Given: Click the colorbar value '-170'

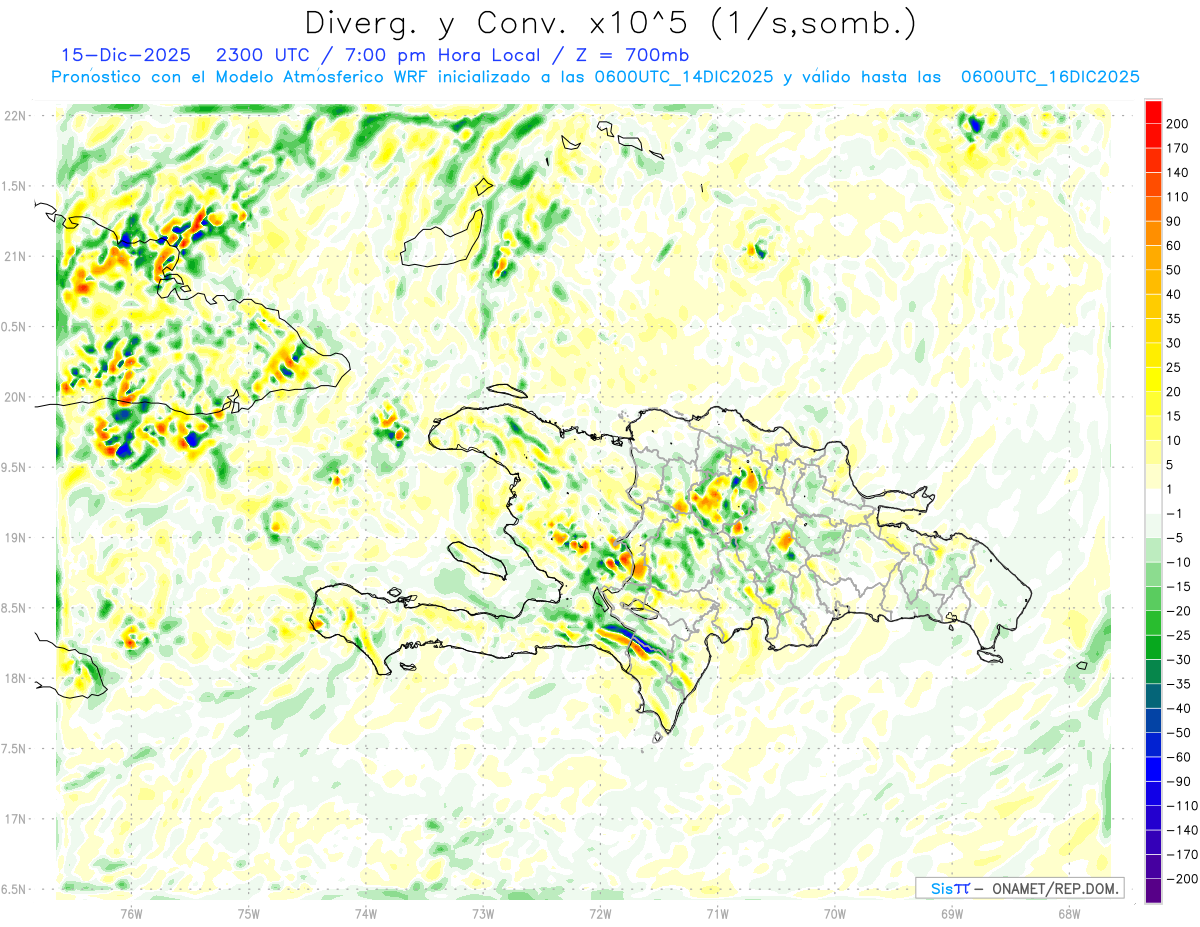Looking at the screenshot, I should 1182,855.
